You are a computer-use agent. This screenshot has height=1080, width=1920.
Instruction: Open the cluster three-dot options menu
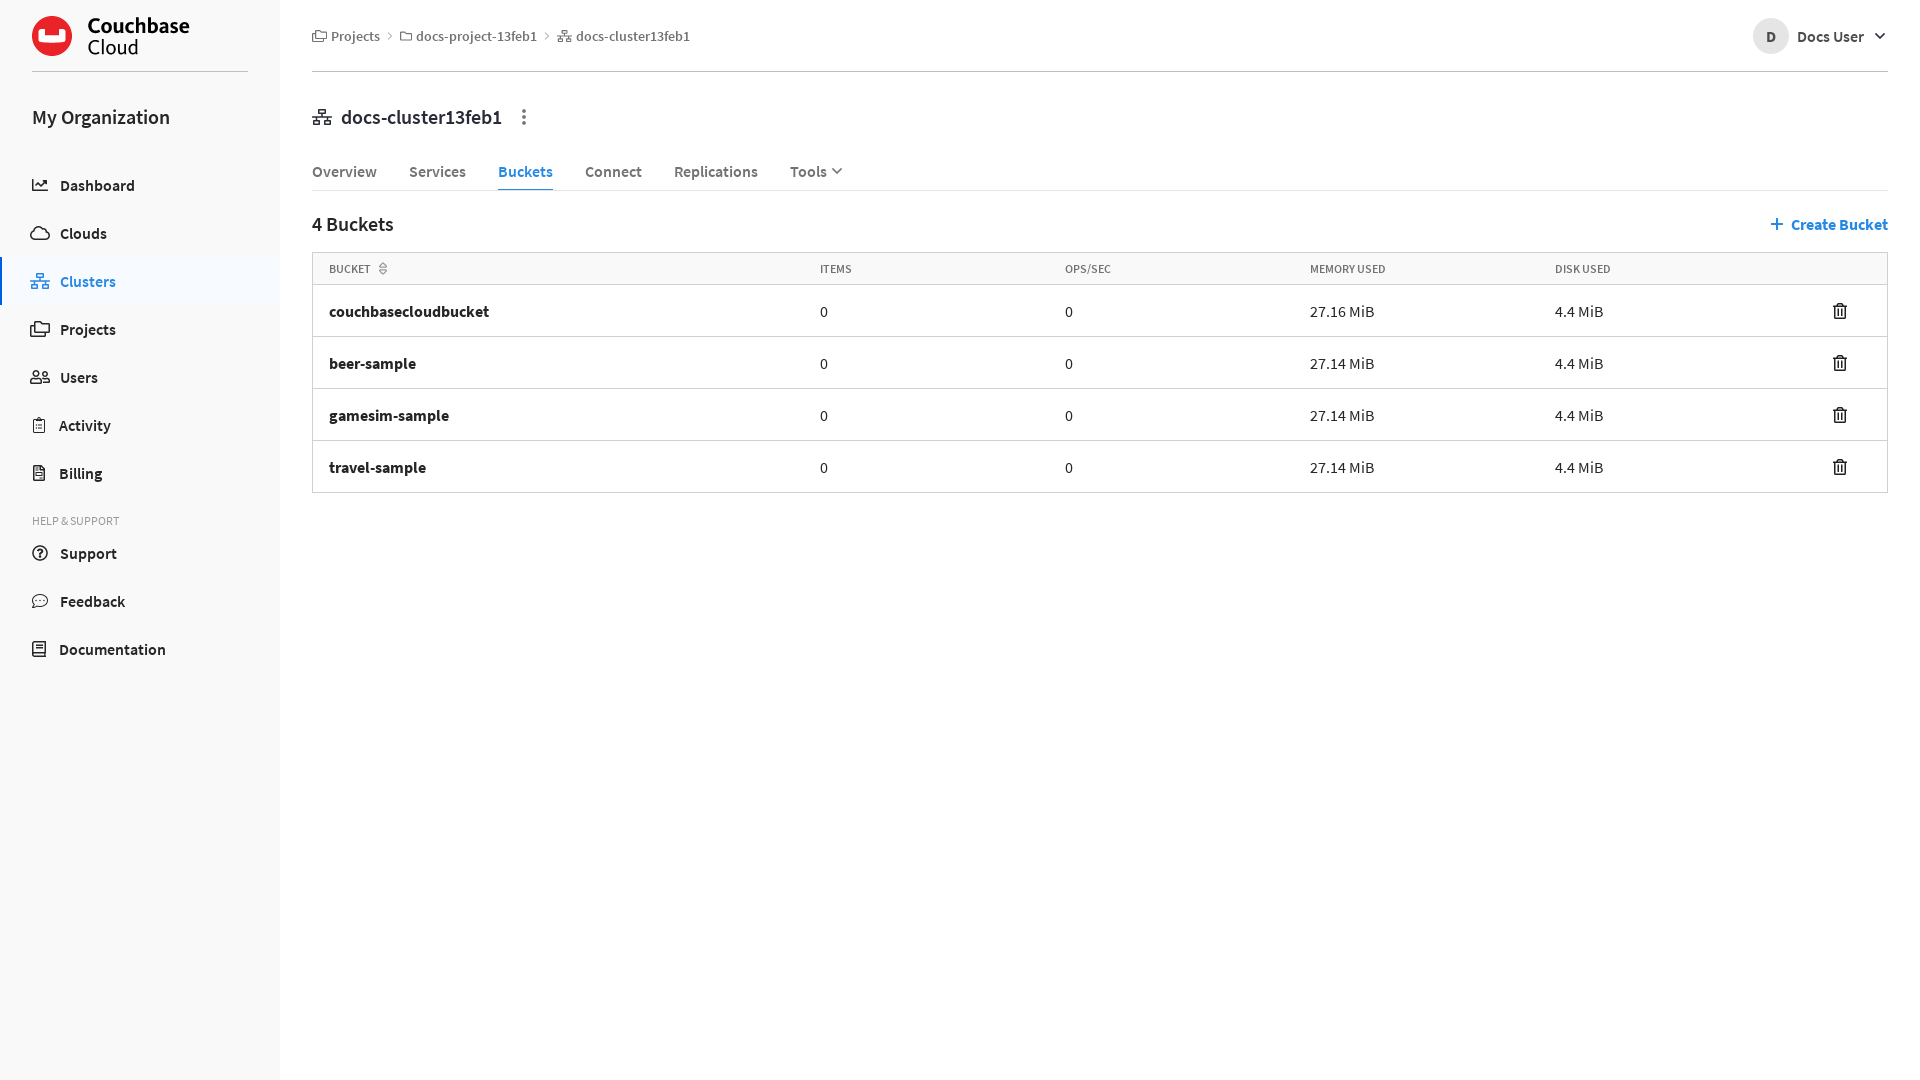click(523, 118)
